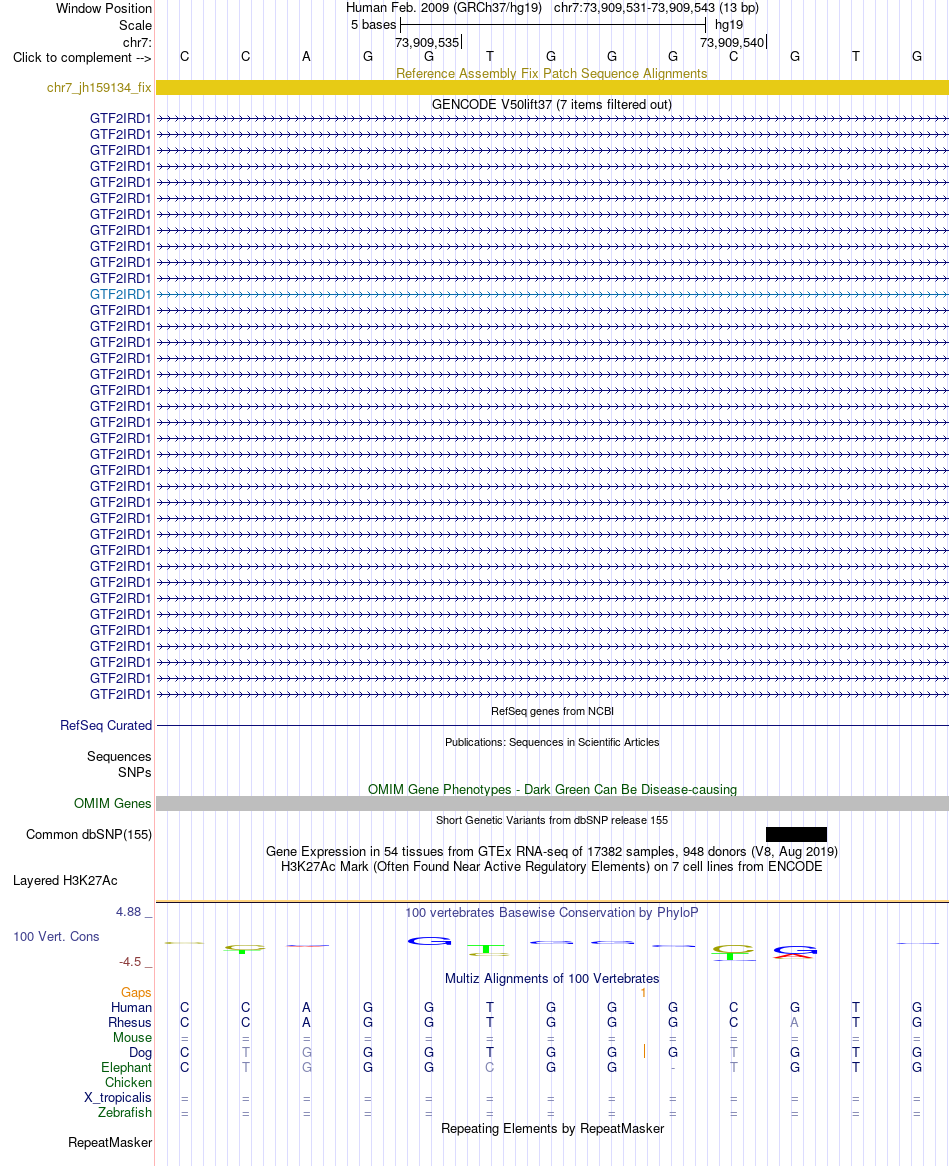
Task: Click 'Repeating Elements by RepeatMasker' title
Action: click(x=552, y=1129)
